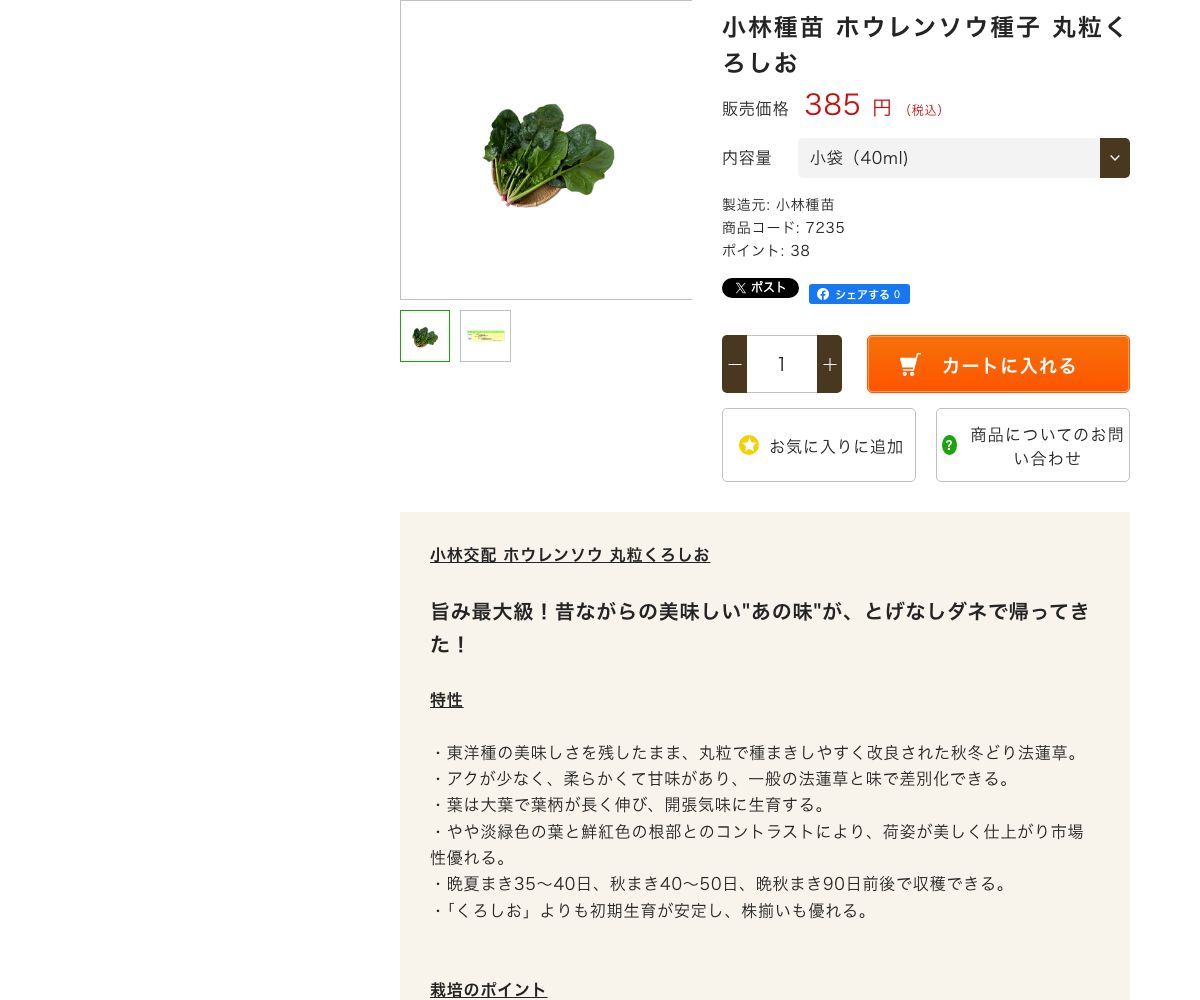Click the main spinach product image

pos(546,150)
